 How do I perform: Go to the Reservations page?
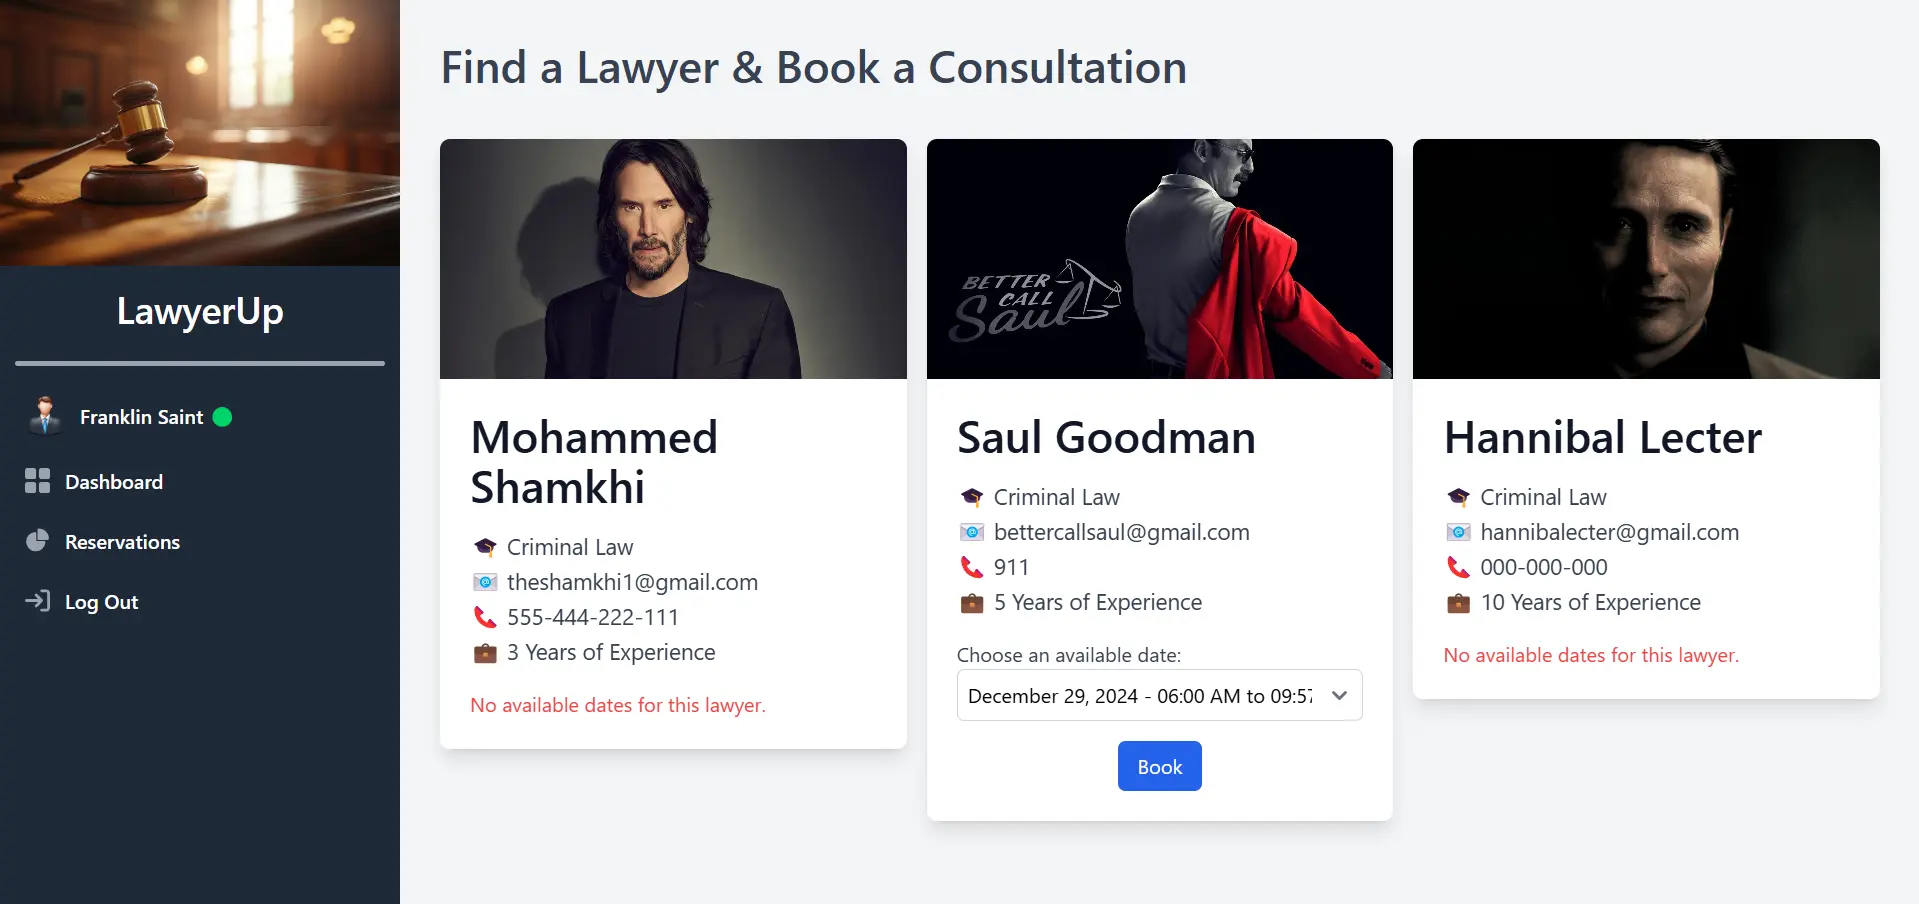click(x=122, y=542)
